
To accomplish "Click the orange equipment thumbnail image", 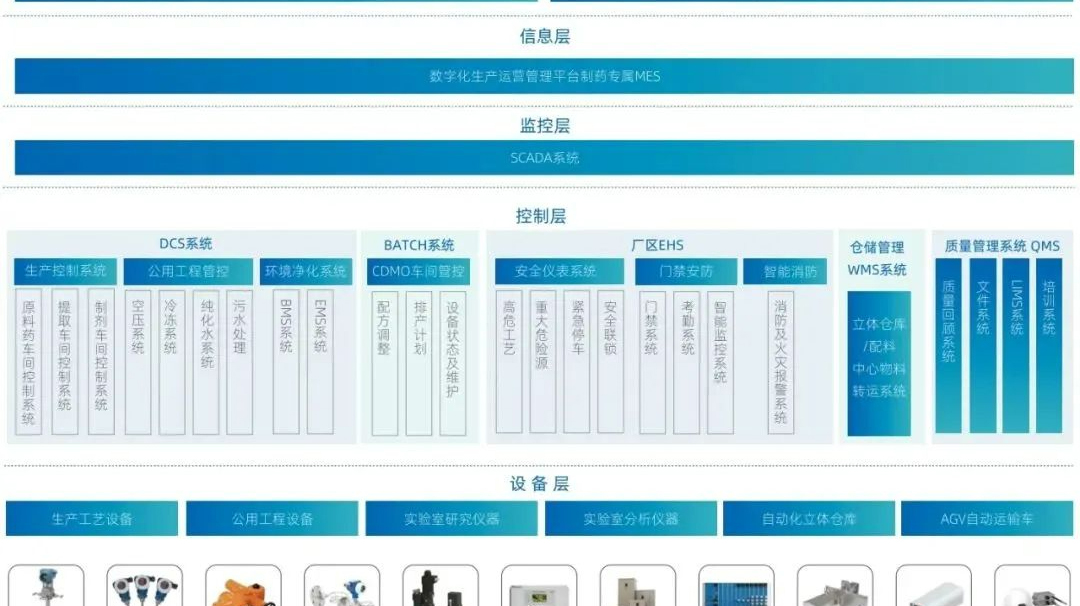I will pyautogui.click(x=243, y=587).
